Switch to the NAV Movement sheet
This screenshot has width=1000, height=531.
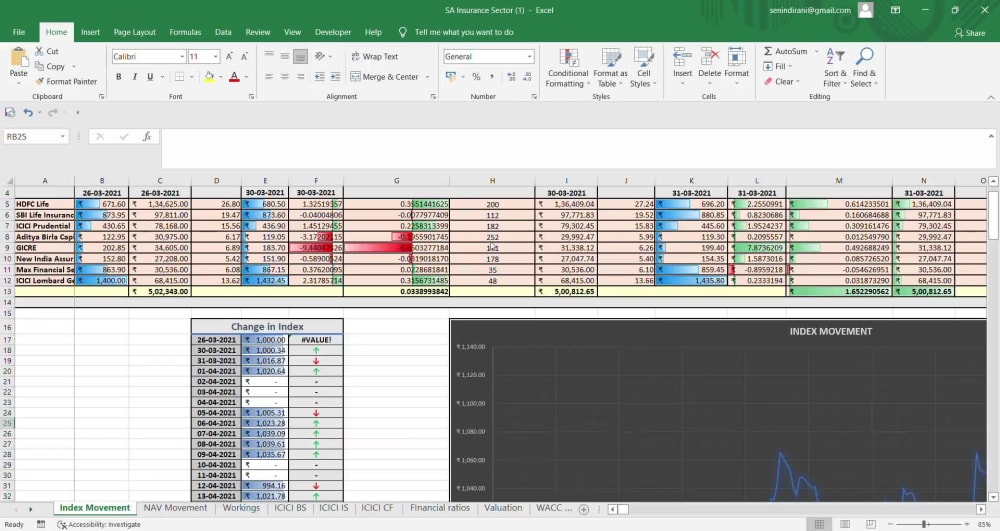click(x=175, y=508)
